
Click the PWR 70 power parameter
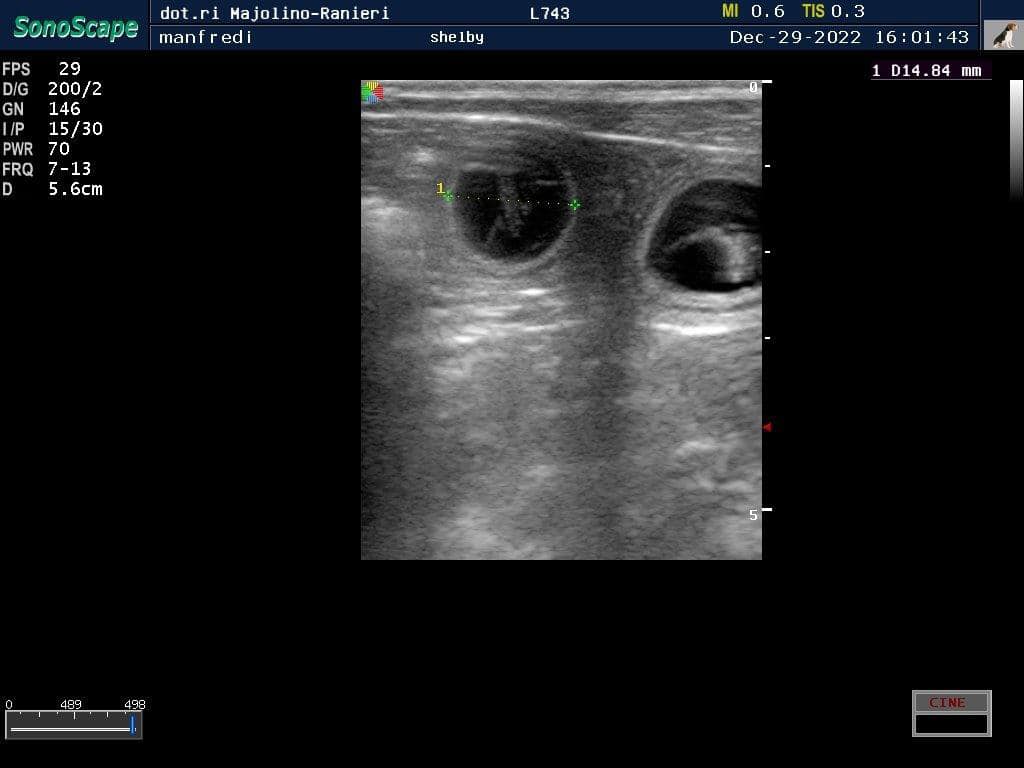click(x=36, y=149)
